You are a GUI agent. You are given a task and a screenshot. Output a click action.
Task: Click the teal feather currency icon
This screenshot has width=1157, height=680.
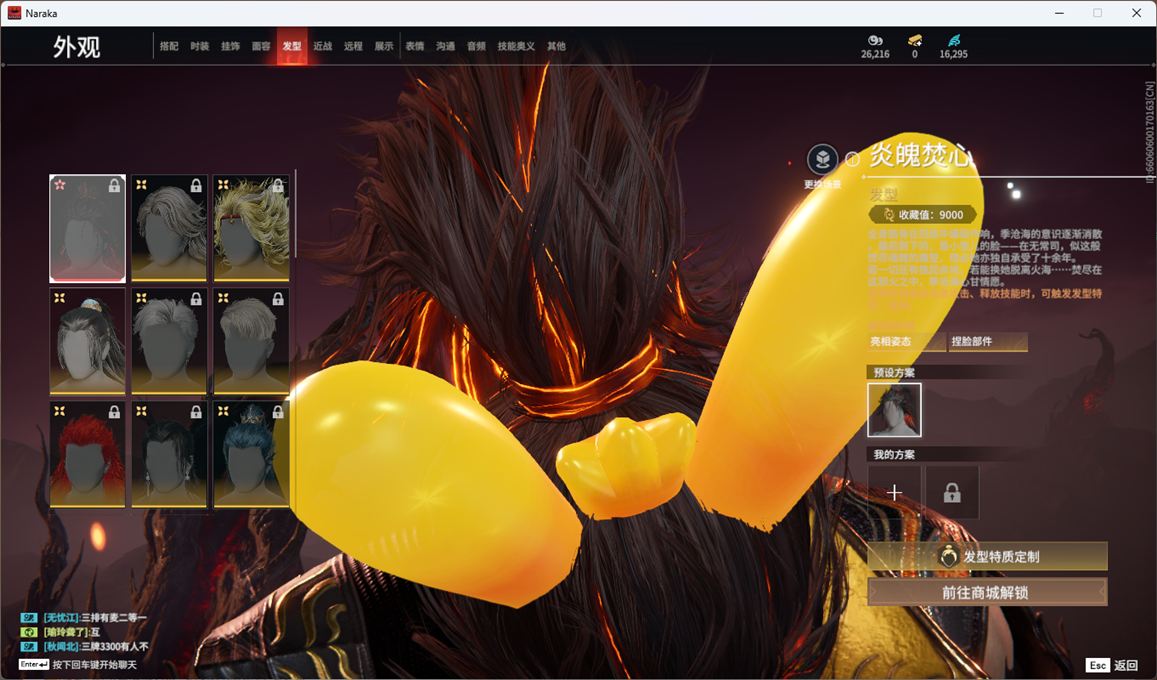(953, 40)
